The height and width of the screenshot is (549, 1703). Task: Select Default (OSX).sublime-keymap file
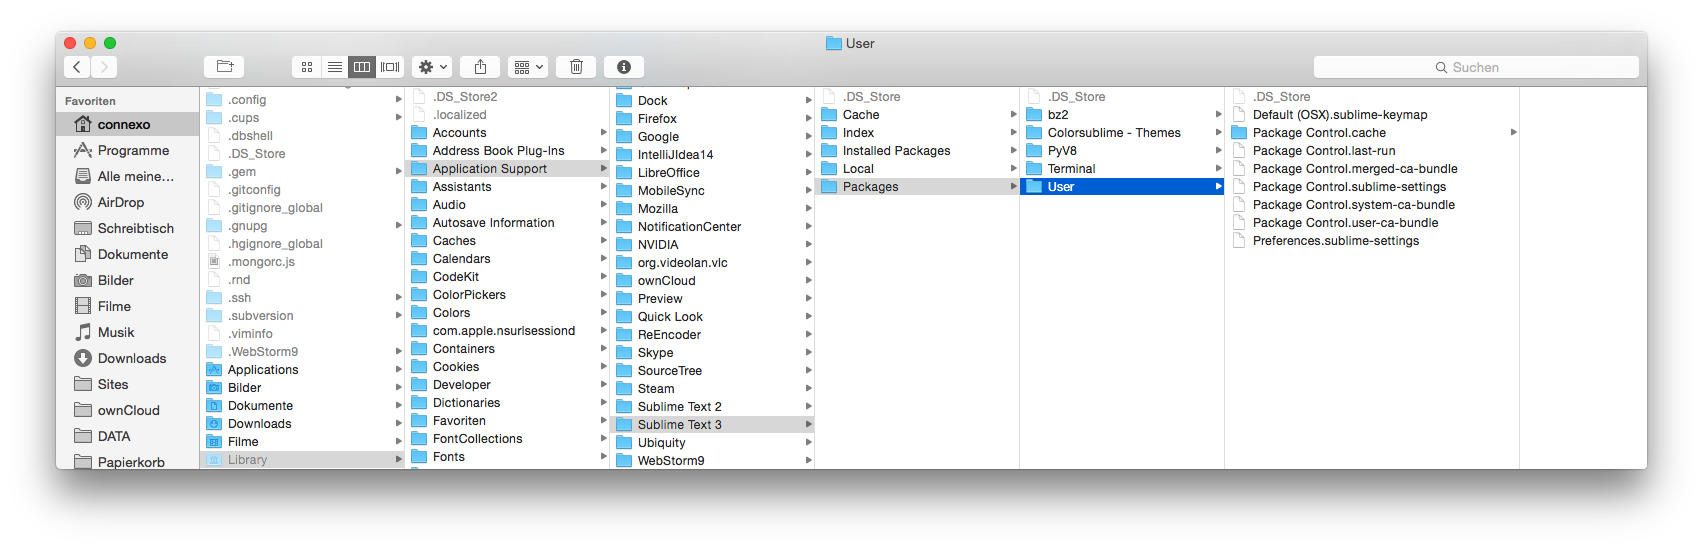(1339, 115)
